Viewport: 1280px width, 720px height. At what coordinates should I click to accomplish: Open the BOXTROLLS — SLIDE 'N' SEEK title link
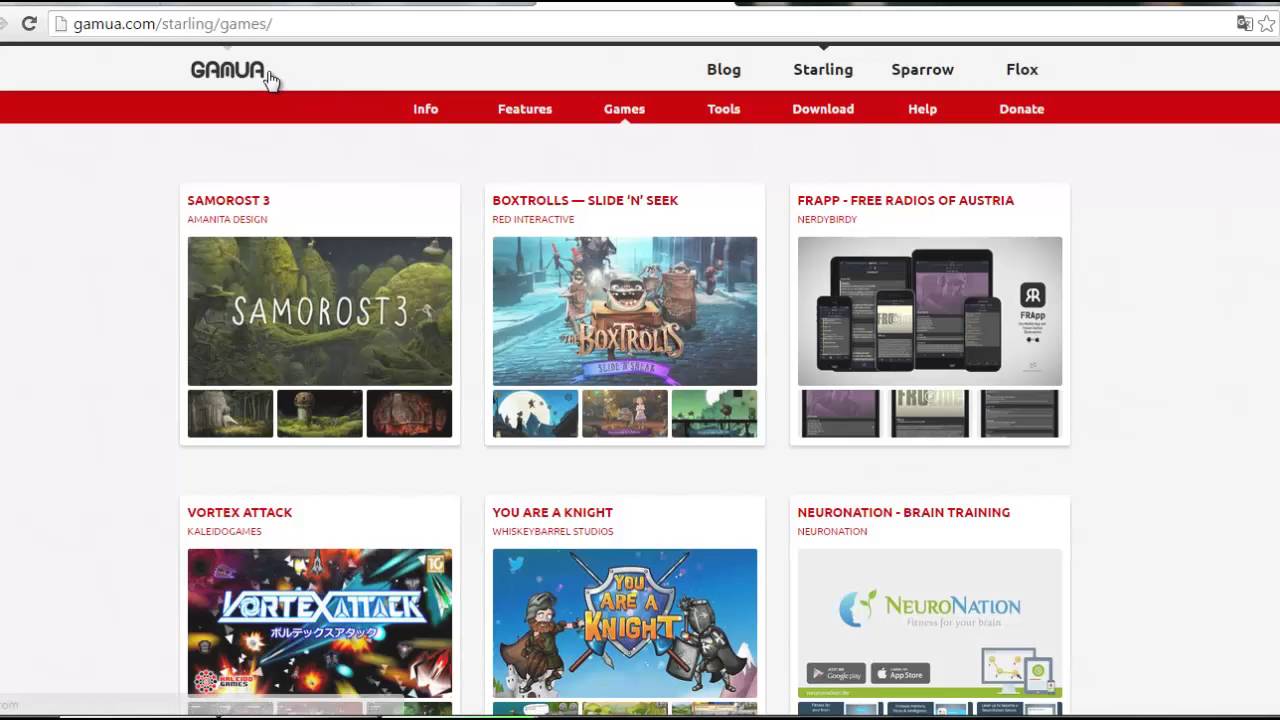point(585,200)
